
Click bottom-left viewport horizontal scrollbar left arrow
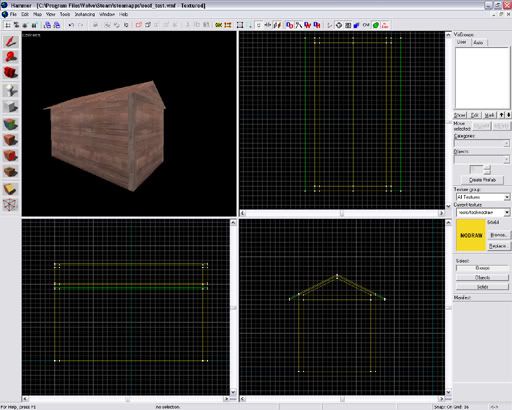pos(25,399)
